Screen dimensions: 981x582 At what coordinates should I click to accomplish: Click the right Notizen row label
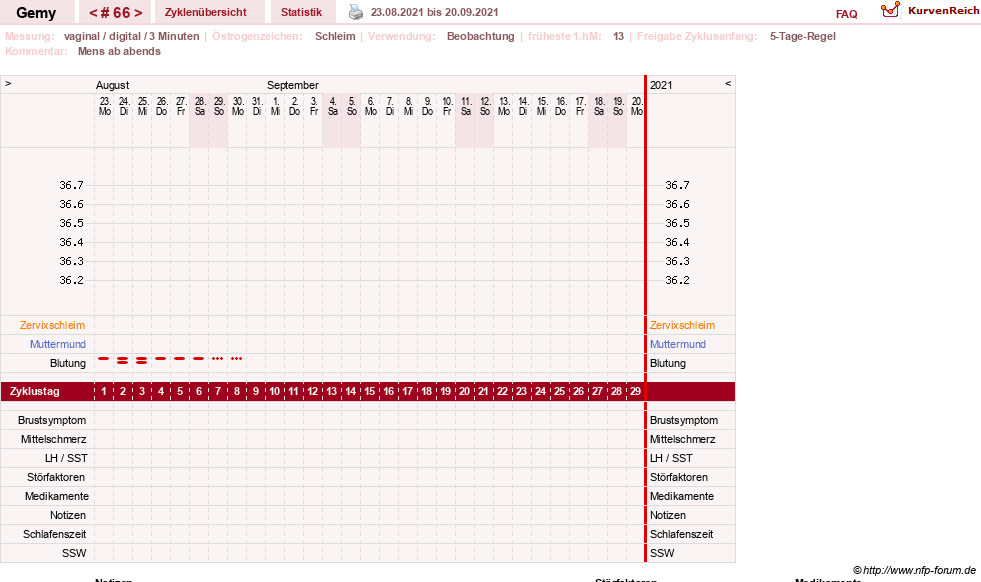pos(668,515)
